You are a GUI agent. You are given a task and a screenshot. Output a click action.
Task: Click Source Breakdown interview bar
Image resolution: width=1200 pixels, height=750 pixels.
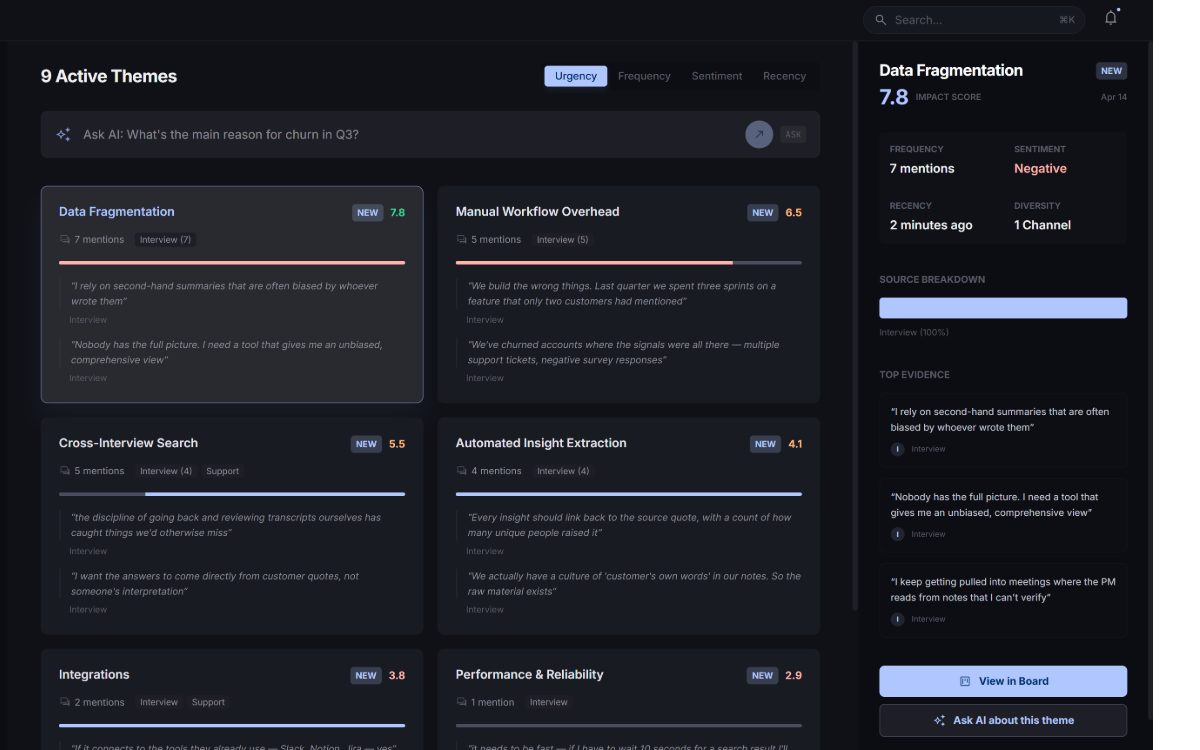pyautogui.click(x=1003, y=308)
